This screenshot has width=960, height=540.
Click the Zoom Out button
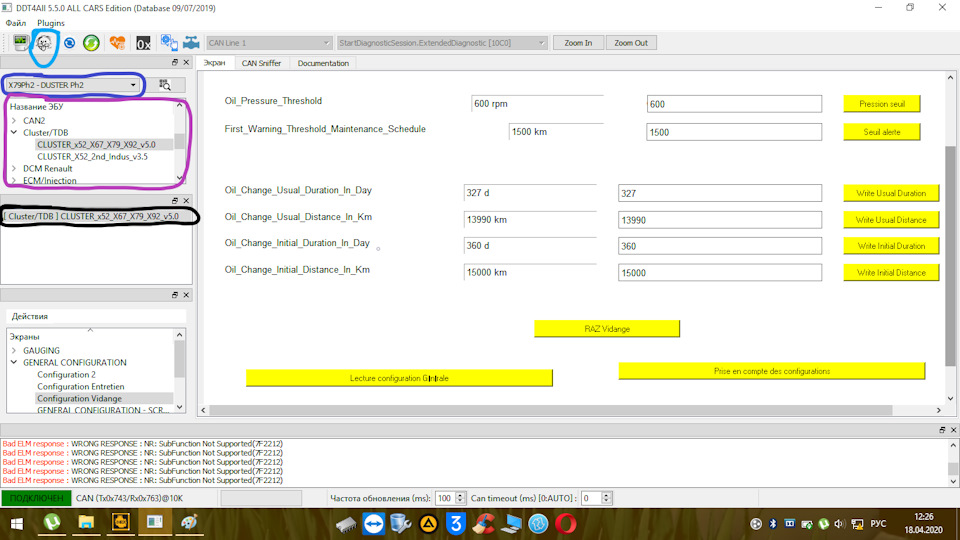631,43
